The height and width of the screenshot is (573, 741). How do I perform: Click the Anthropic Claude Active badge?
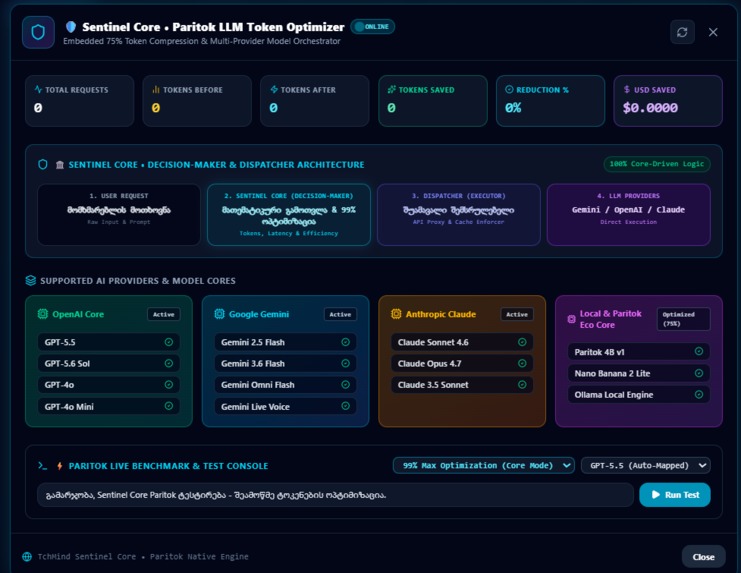click(x=517, y=314)
